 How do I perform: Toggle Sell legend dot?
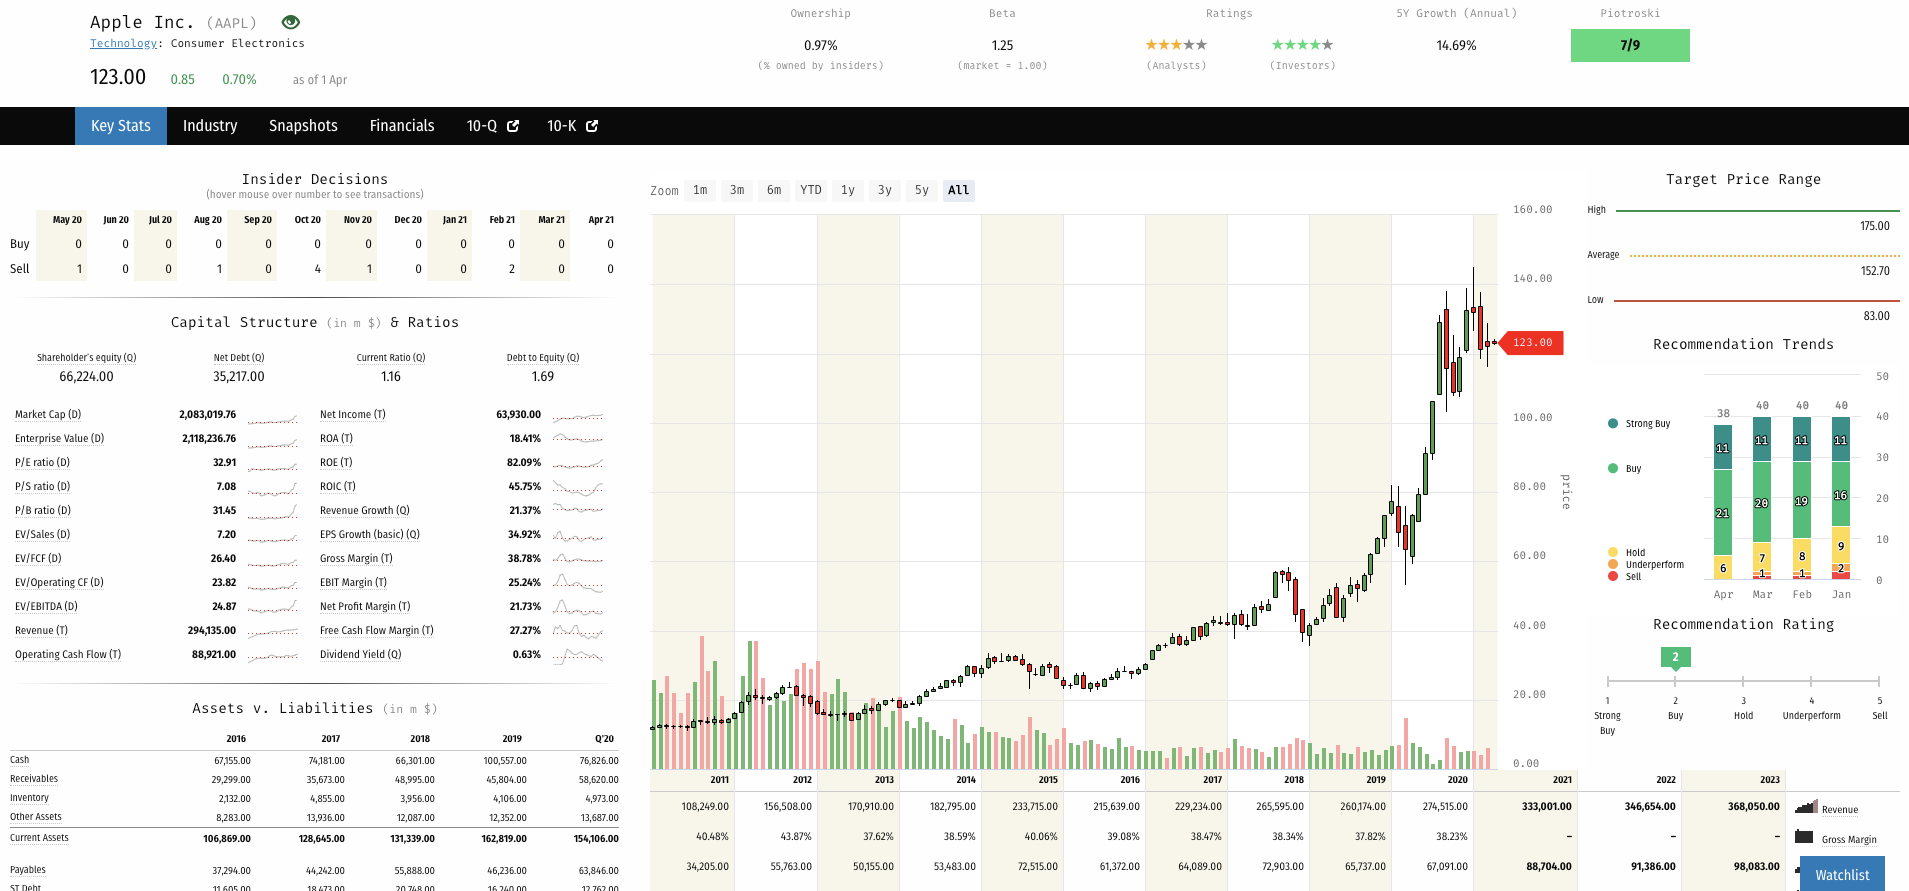click(x=1613, y=576)
